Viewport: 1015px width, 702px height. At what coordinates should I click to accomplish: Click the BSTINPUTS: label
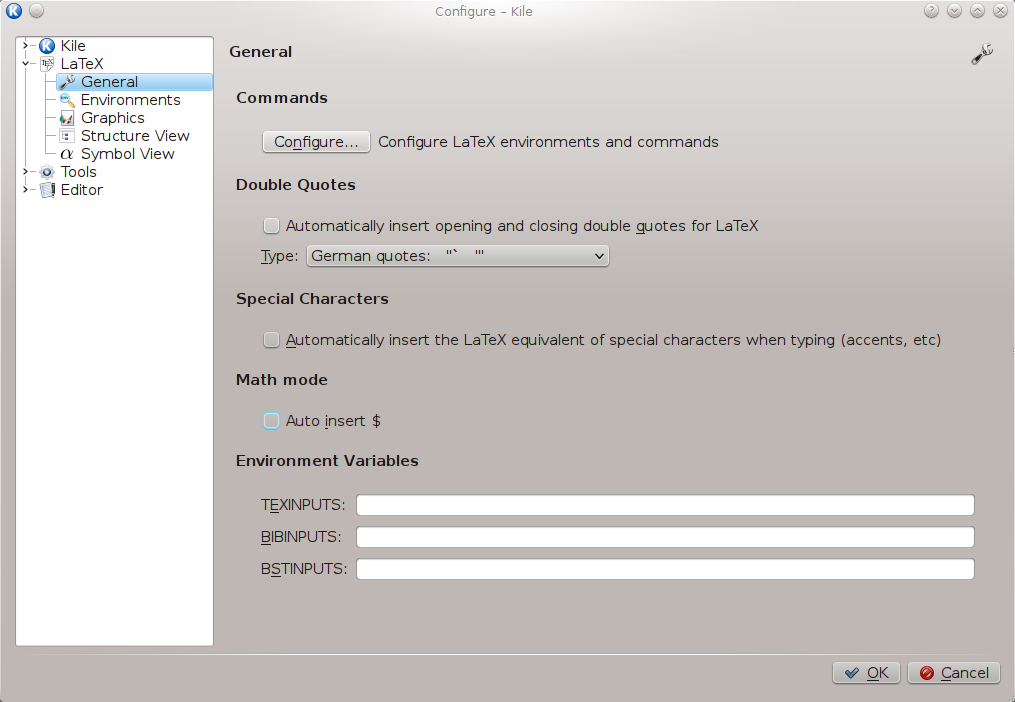[304, 569]
